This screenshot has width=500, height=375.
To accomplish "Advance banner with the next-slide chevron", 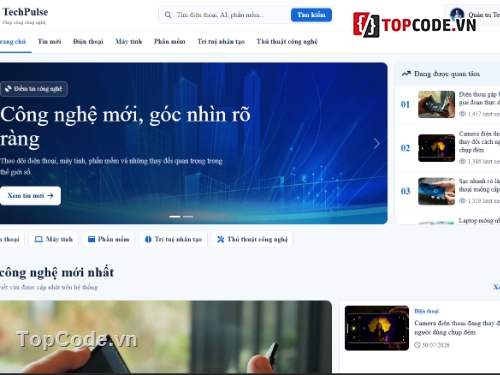I will (377, 144).
